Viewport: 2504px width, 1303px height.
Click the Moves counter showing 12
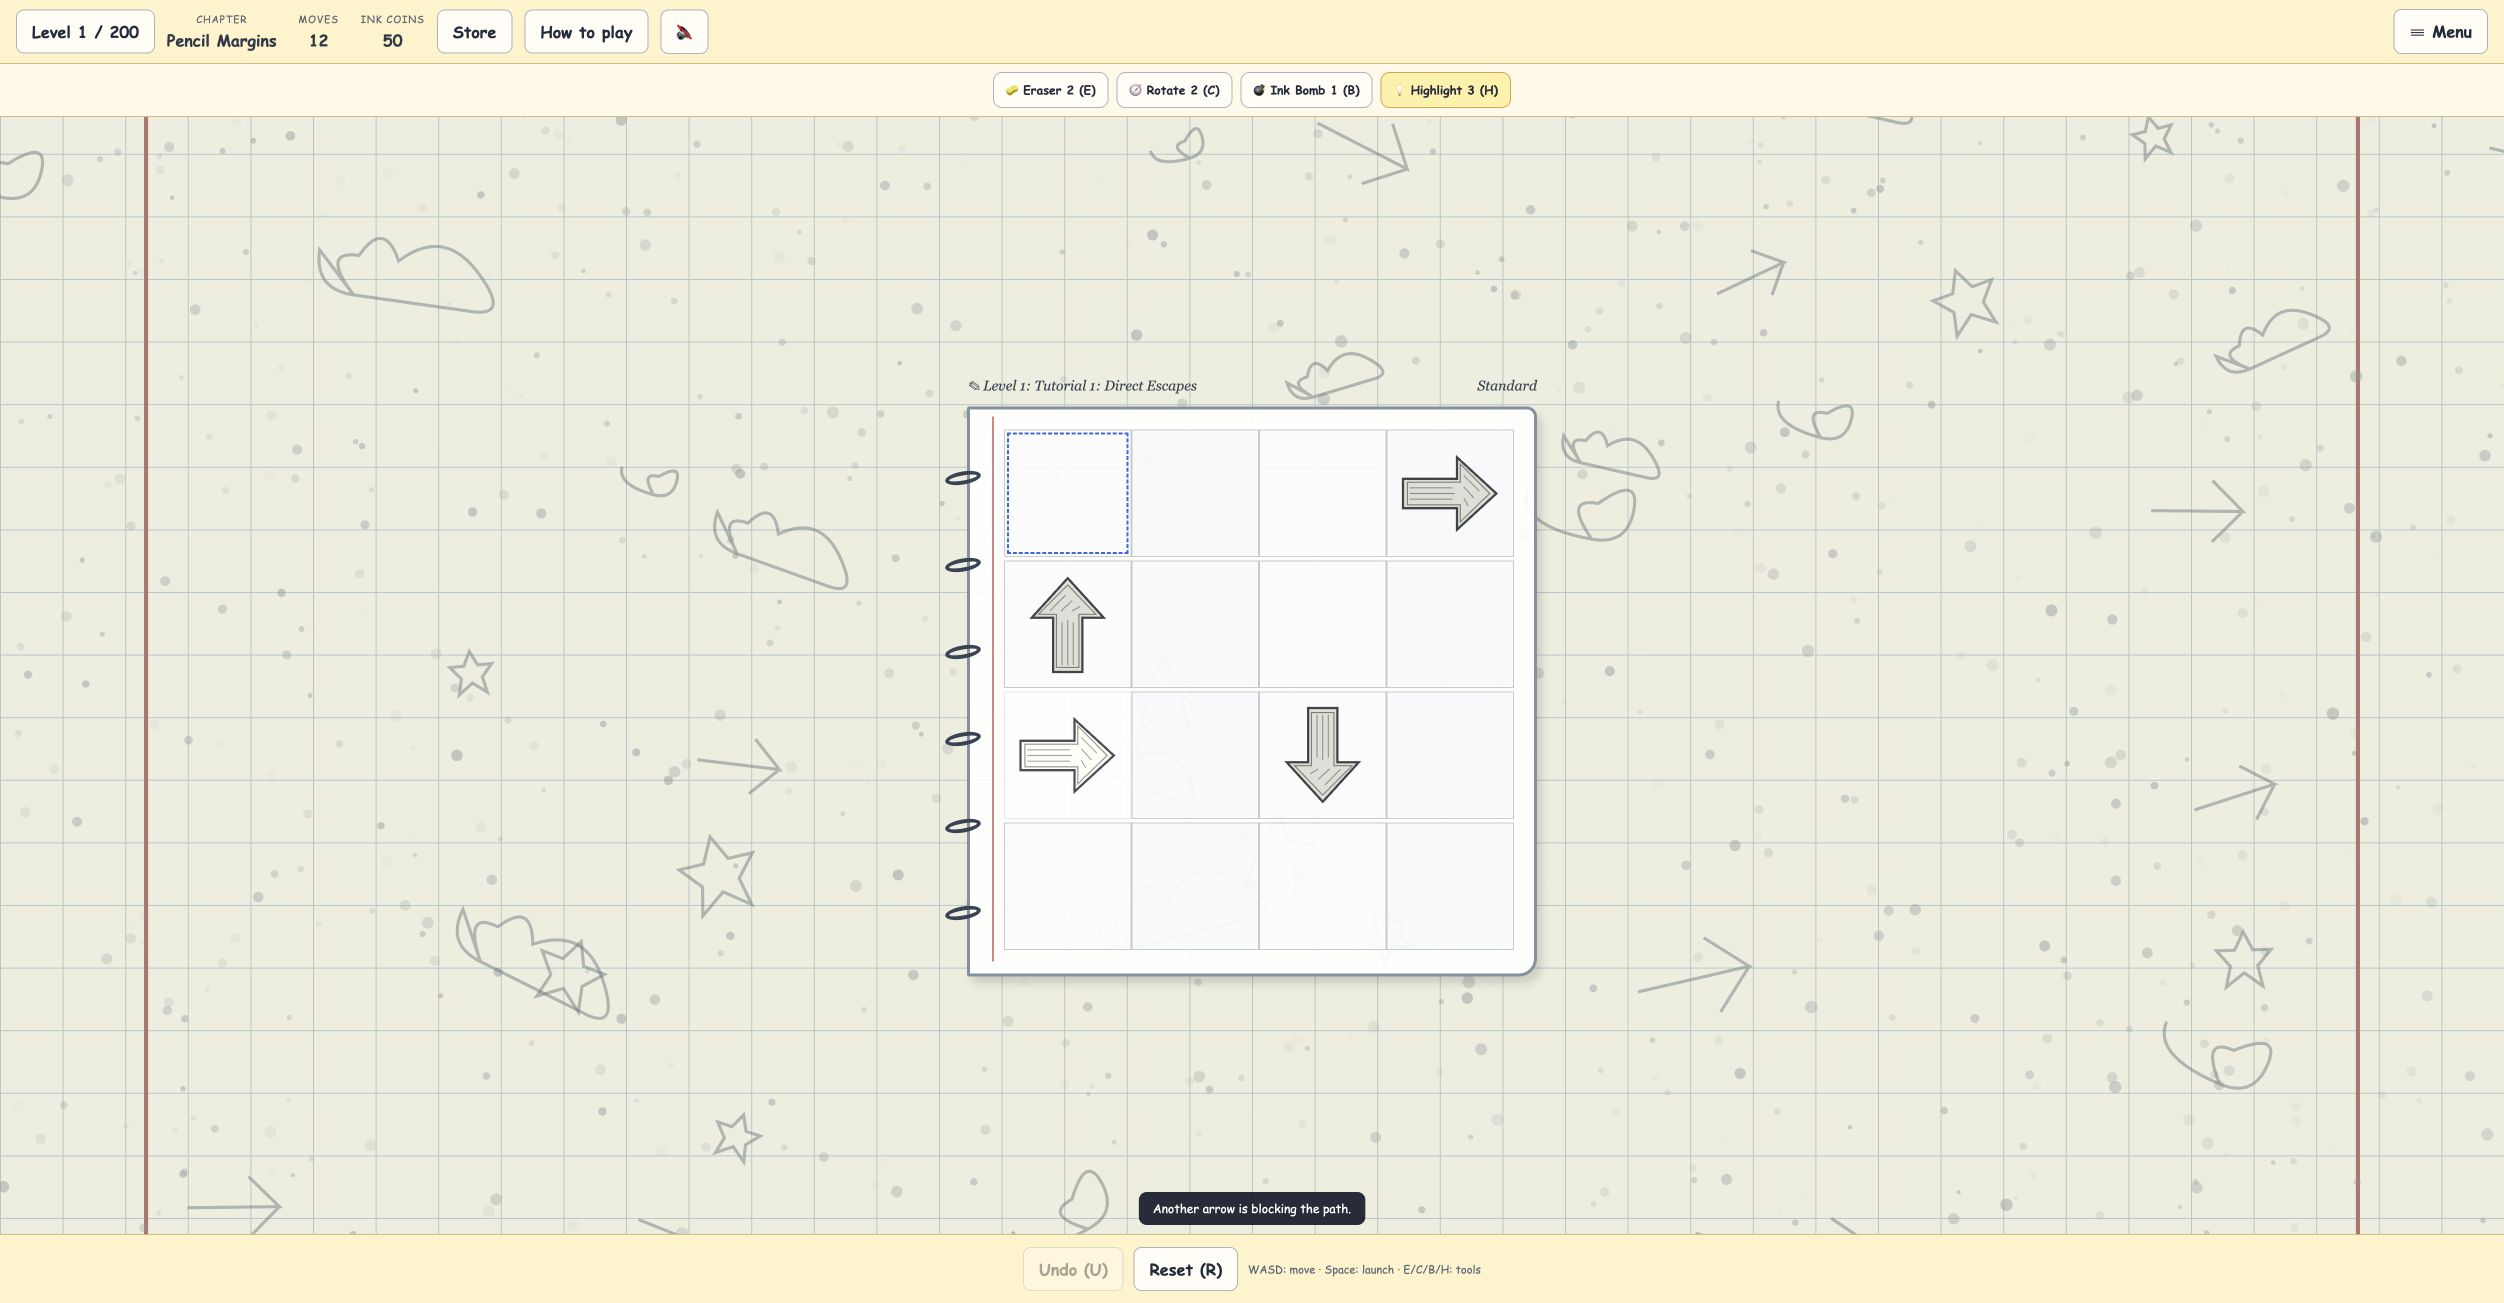(x=318, y=41)
